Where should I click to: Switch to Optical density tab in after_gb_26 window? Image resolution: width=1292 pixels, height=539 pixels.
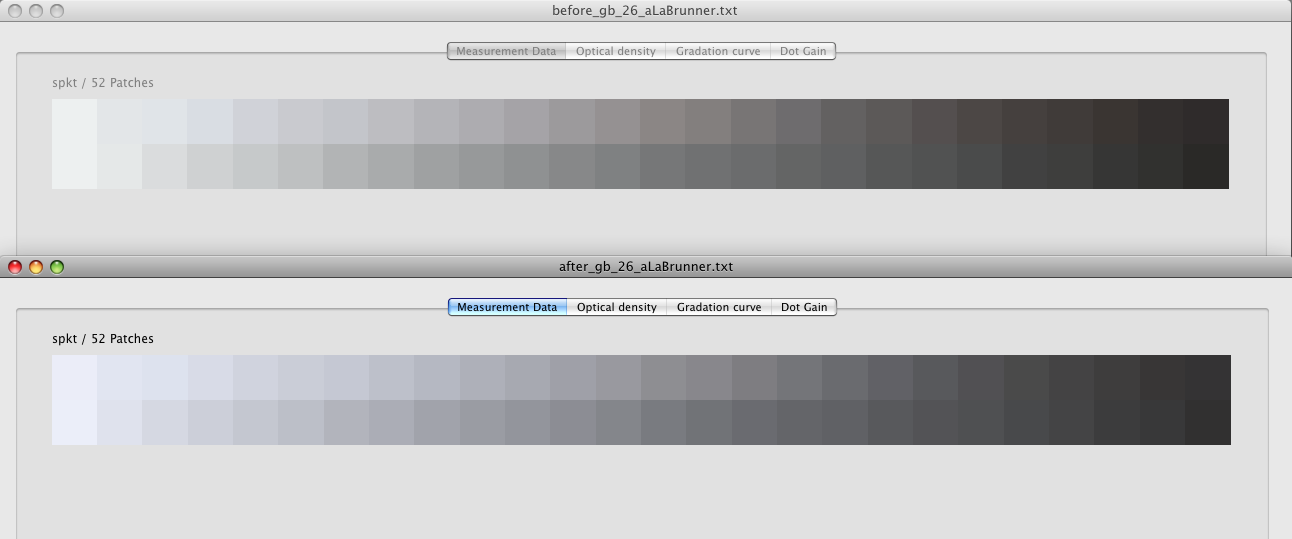pyautogui.click(x=616, y=307)
